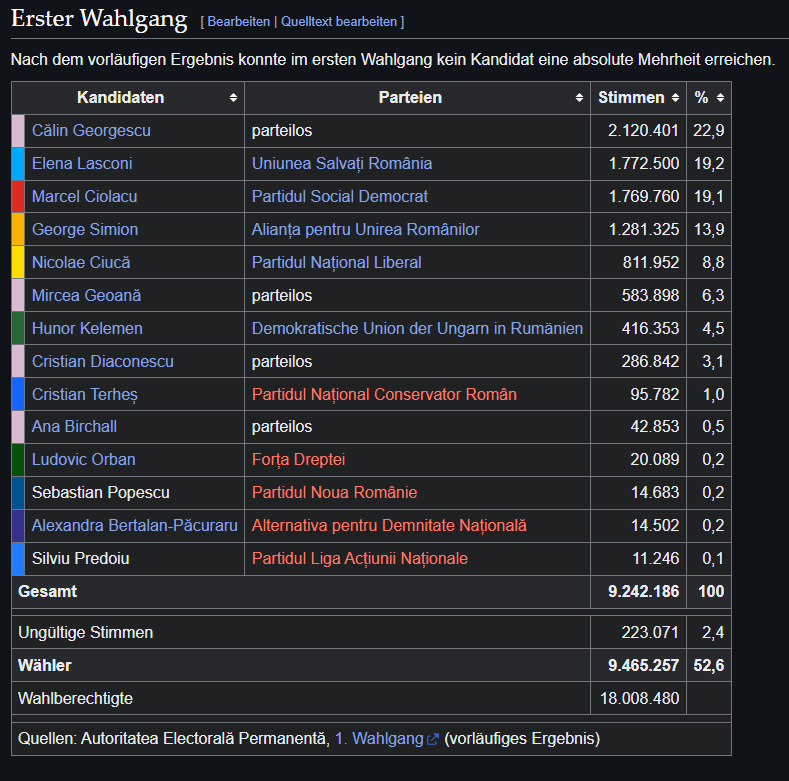Click vote count 416.353
The image size is (789, 781).
[651, 328]
